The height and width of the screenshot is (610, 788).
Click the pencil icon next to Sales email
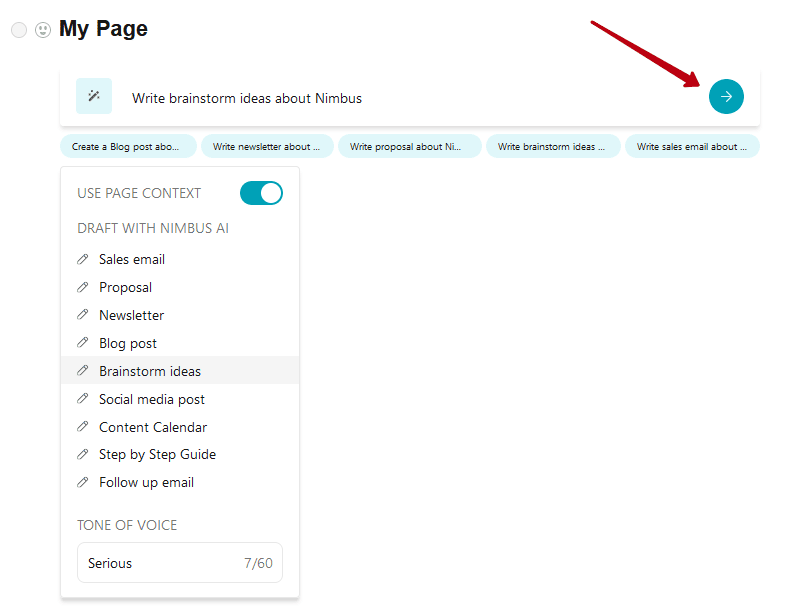click(x=82, y=259)
